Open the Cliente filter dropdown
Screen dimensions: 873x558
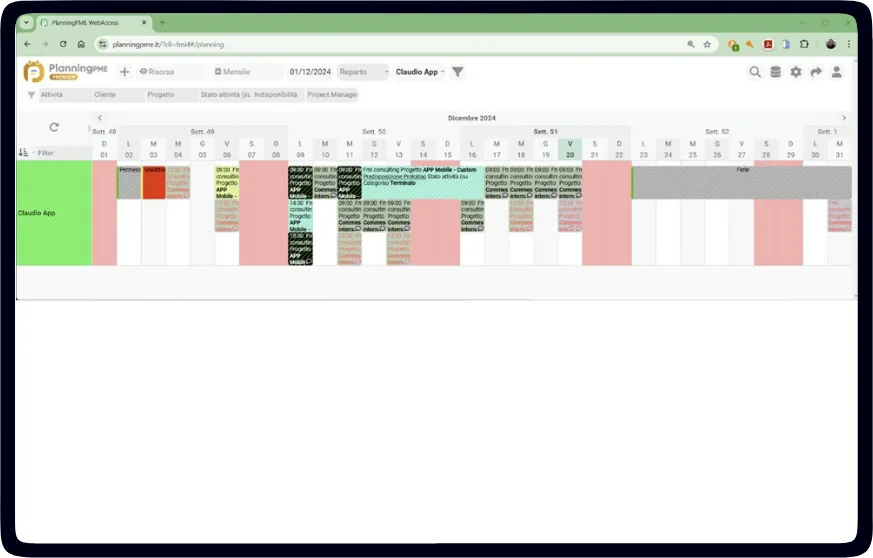118,95
